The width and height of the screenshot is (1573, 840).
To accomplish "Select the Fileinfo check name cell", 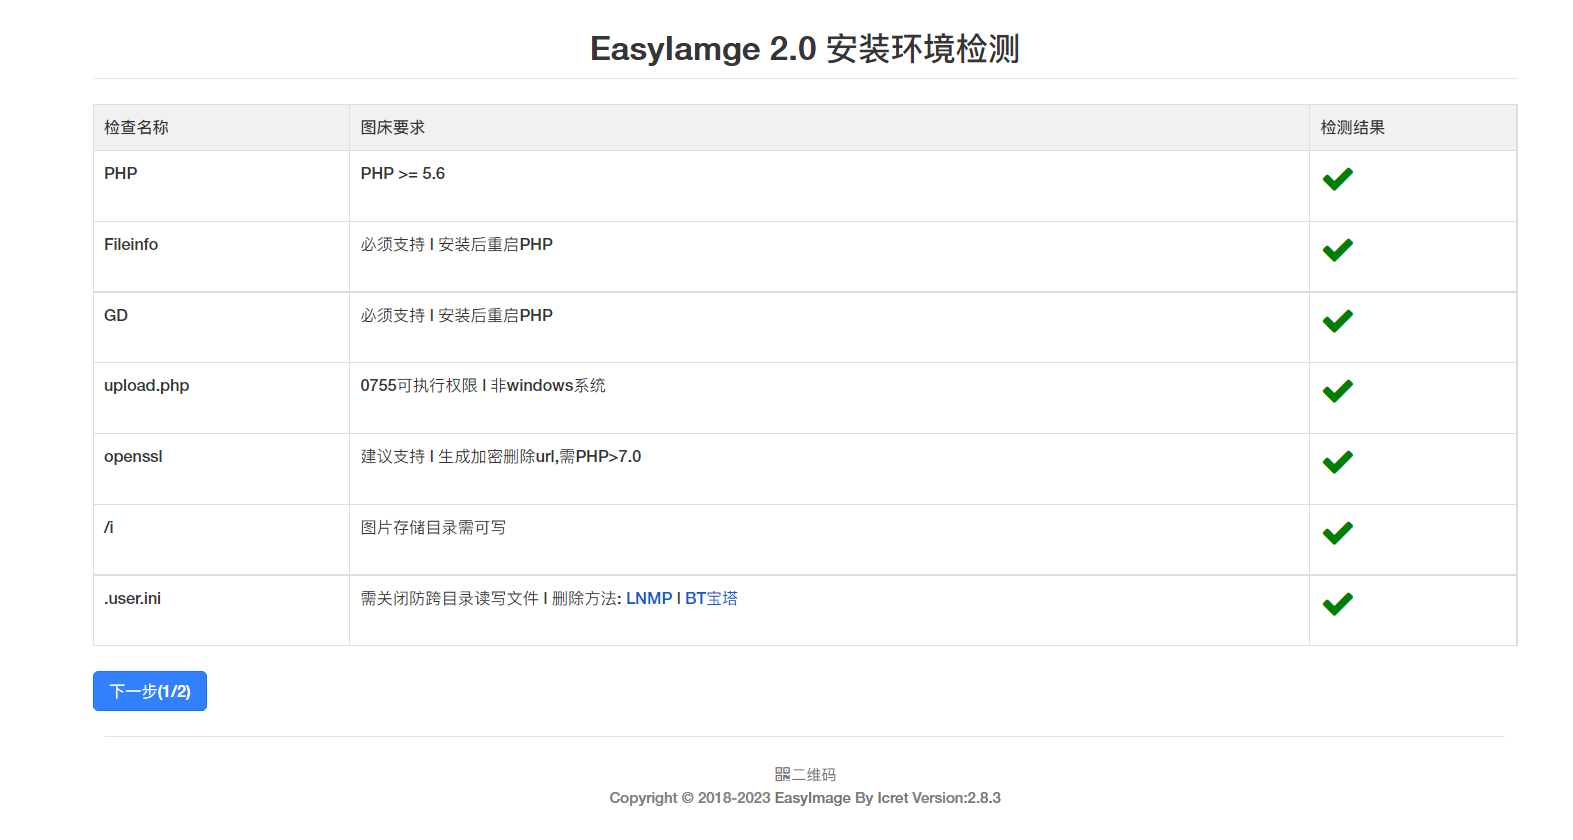I will (x=221, y=257).
